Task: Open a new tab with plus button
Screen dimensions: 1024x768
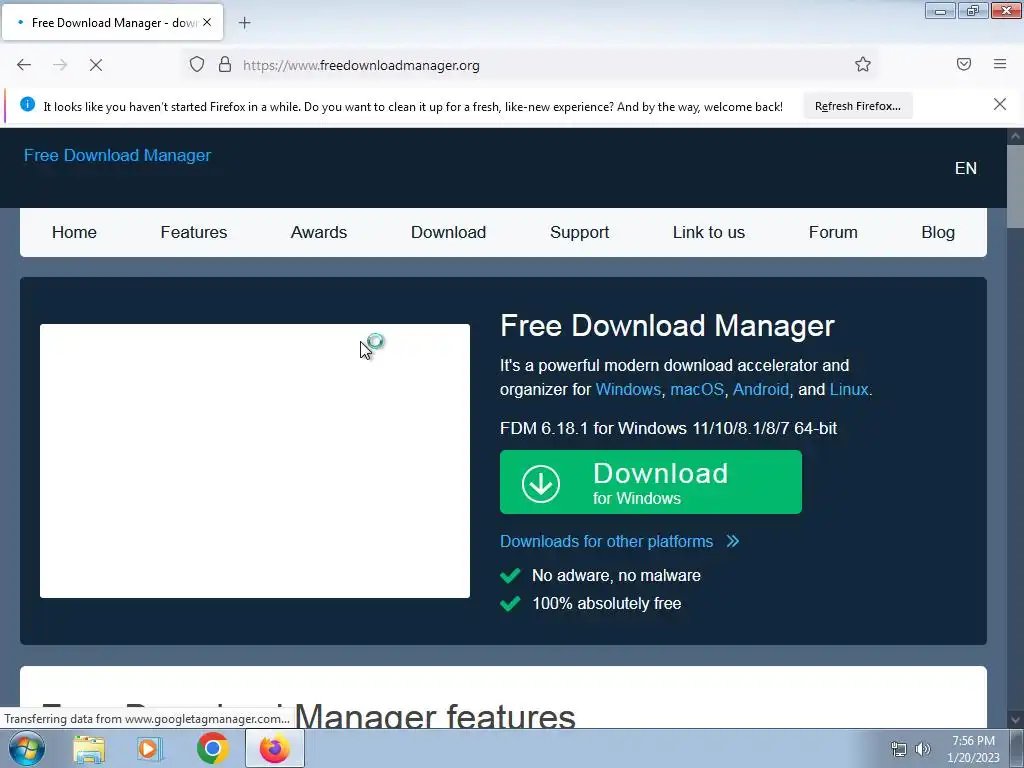Action: click(244, 23)
